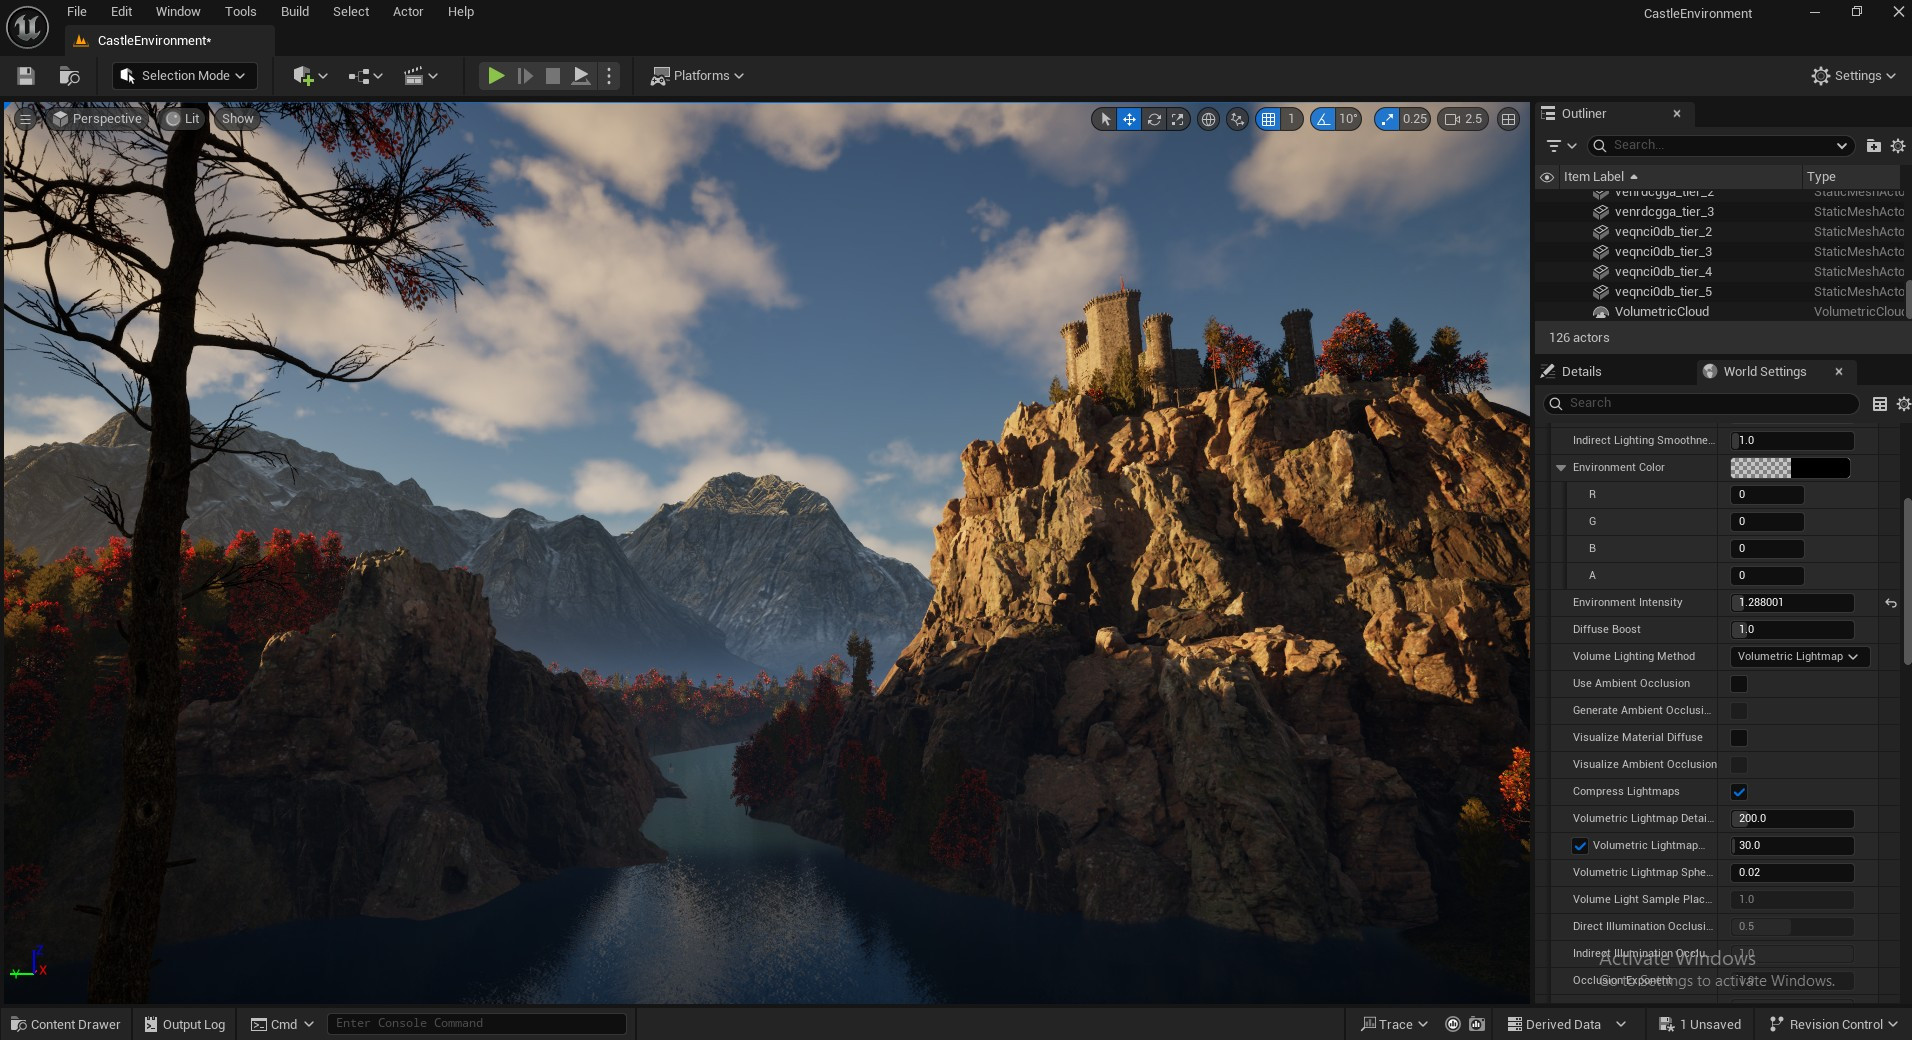1912x1040 pixels.
Task: Open Revision Control menu
Action: click(x=1833, y=1024)
